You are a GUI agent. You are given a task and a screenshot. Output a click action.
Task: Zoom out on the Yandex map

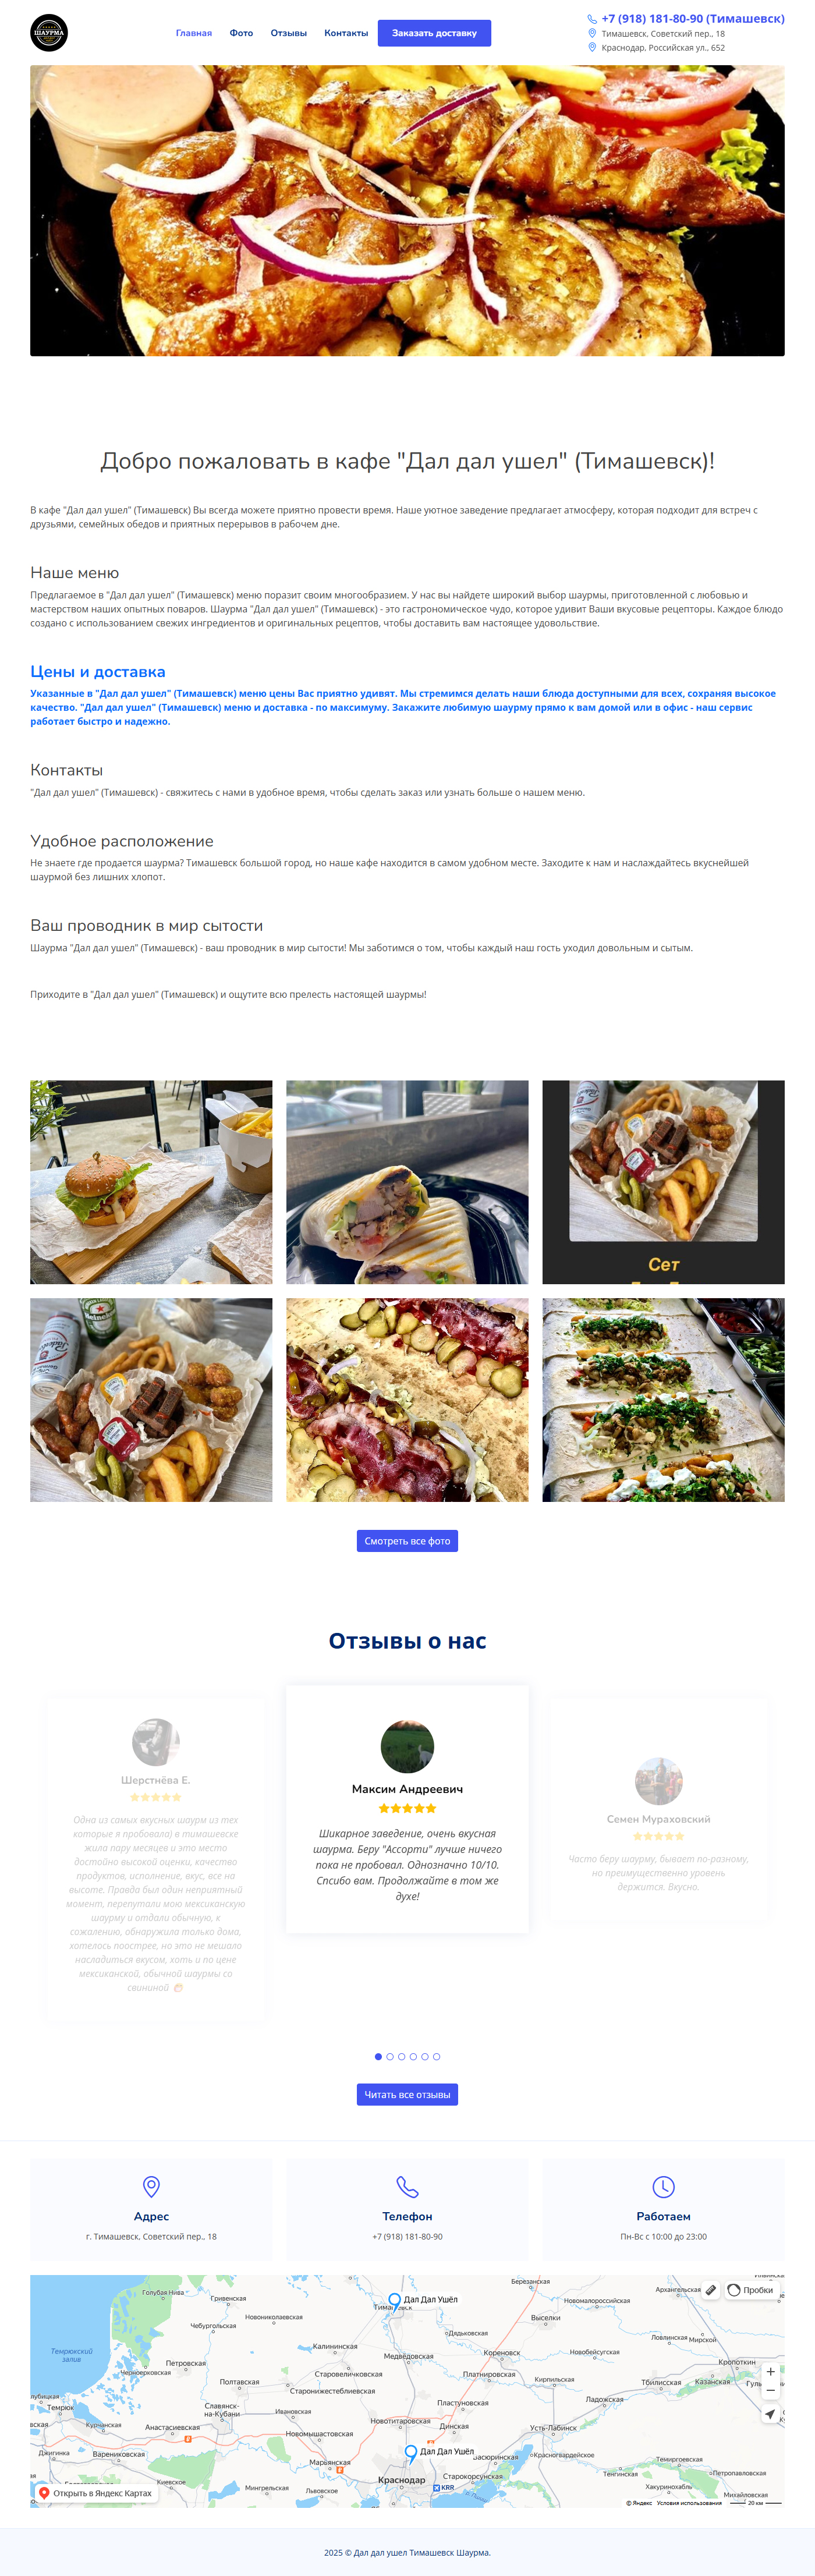[770, 2390]
